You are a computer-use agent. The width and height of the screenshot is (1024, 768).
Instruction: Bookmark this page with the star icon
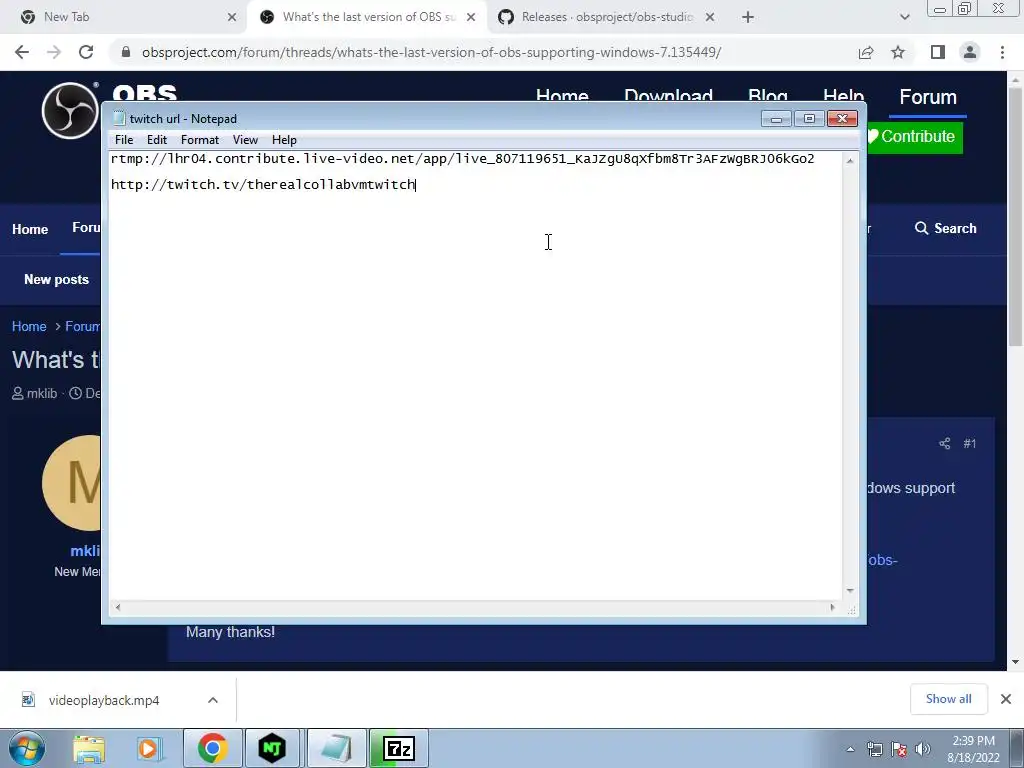click(898, 52)
